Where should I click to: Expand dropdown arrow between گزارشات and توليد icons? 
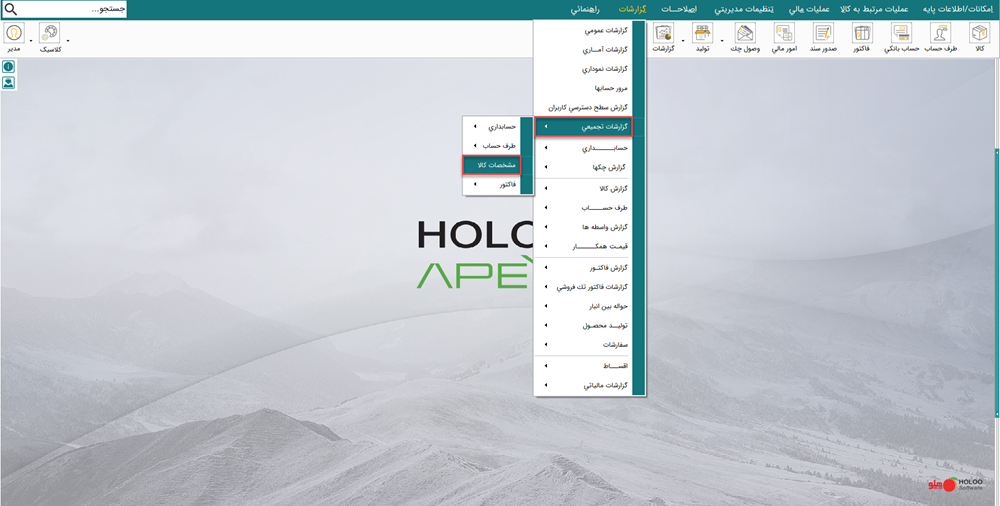[683, 40]
